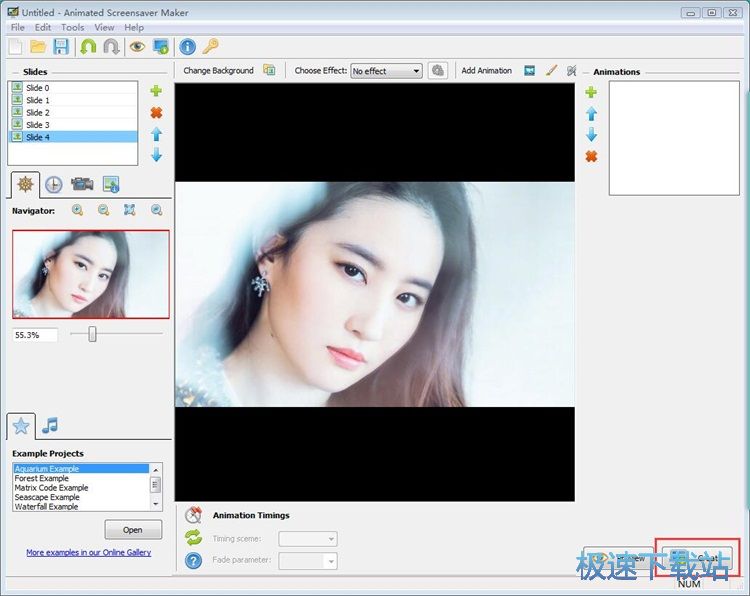Open the blue info icon

(x=188, y=47)
